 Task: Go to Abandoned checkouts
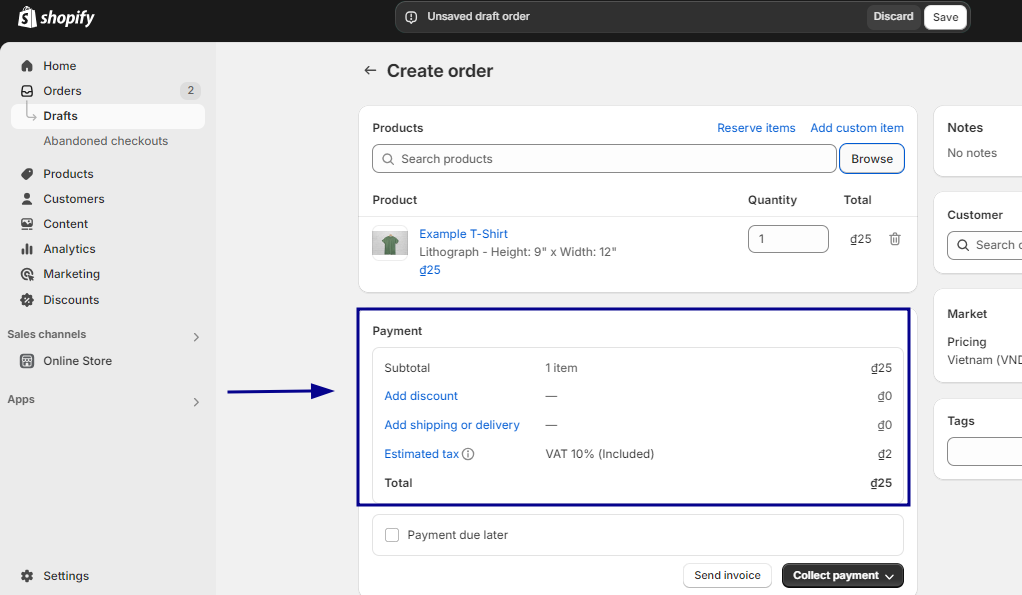[x=106, y=141]
